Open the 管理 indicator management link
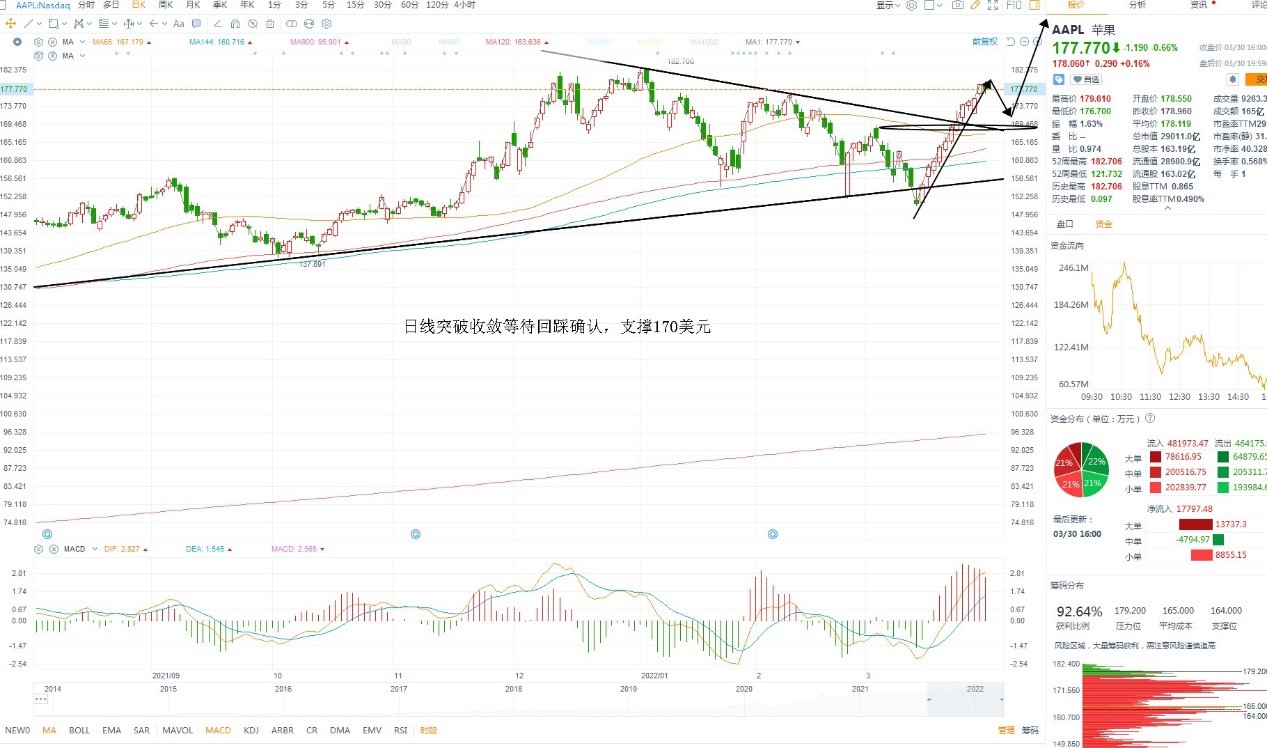The image size is (1267, 748). [x=1007, y=730]
